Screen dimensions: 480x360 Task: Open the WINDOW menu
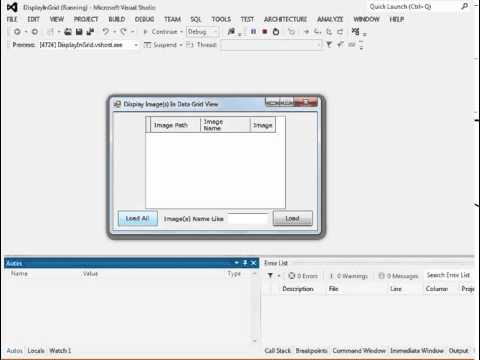coord(366,19)
